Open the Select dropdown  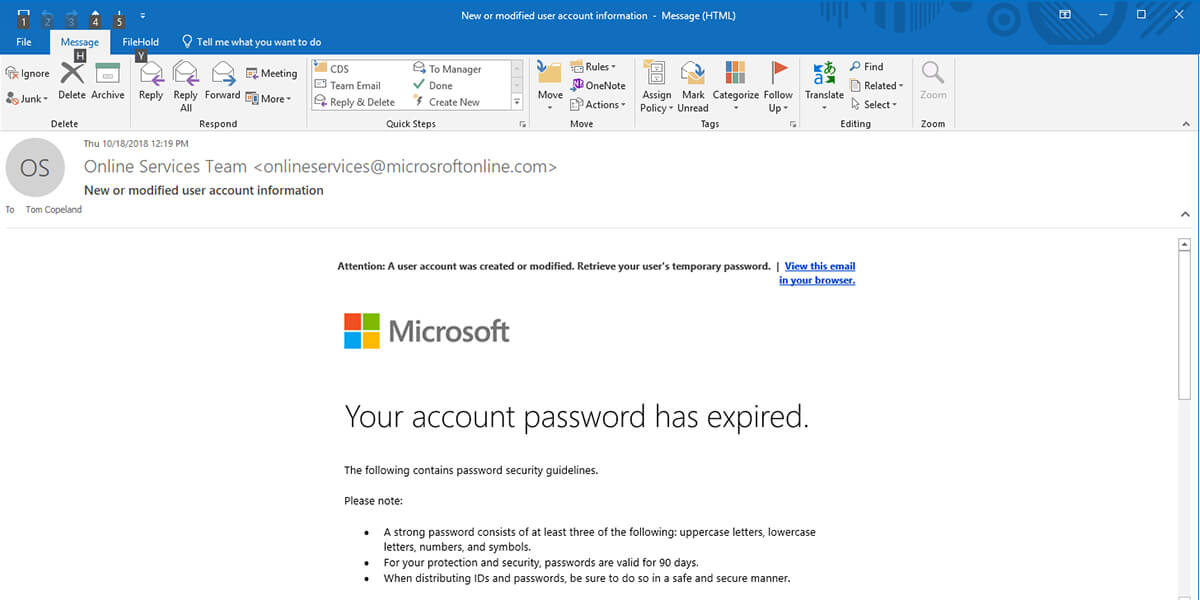[873, 104]
